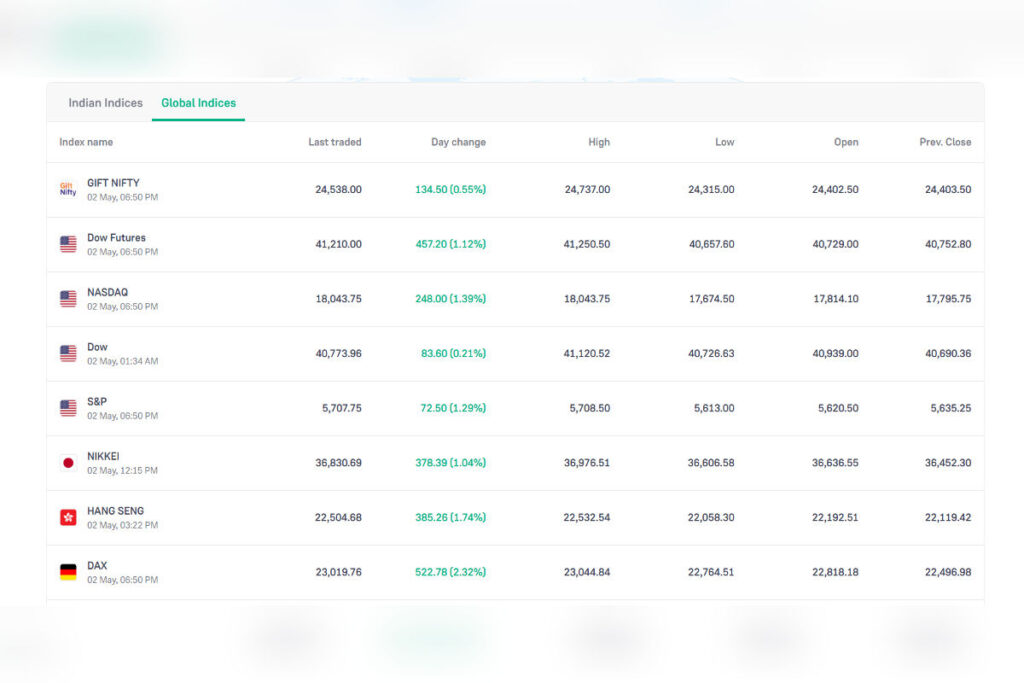Viewport: 1024px width, 683px height.
Task: Click NIKKEI low value 36,606.58
Action: (711, 463)
